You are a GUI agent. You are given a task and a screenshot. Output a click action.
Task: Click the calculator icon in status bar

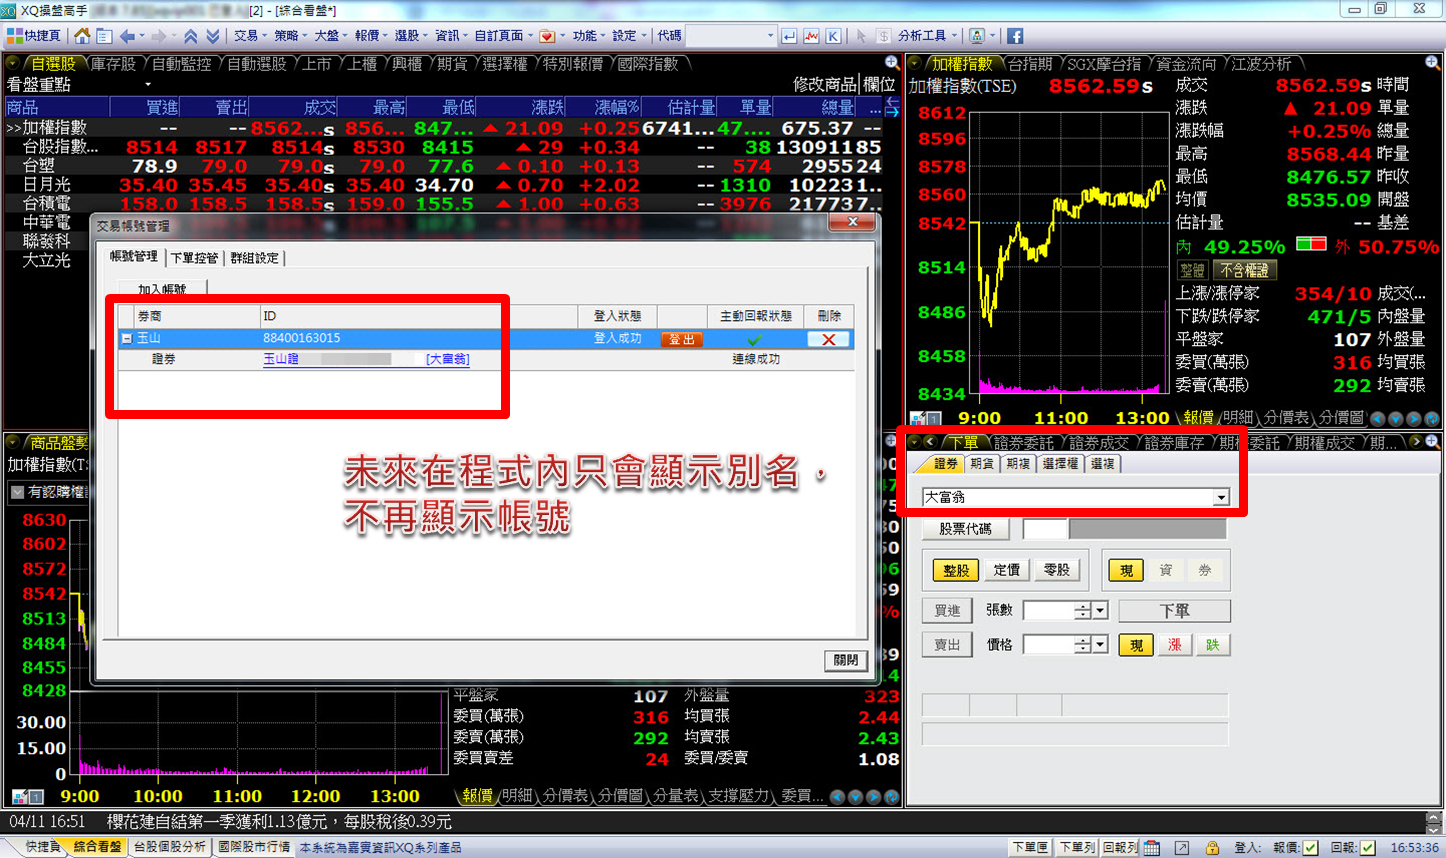pyautogui.click(x=1152, y=847)
